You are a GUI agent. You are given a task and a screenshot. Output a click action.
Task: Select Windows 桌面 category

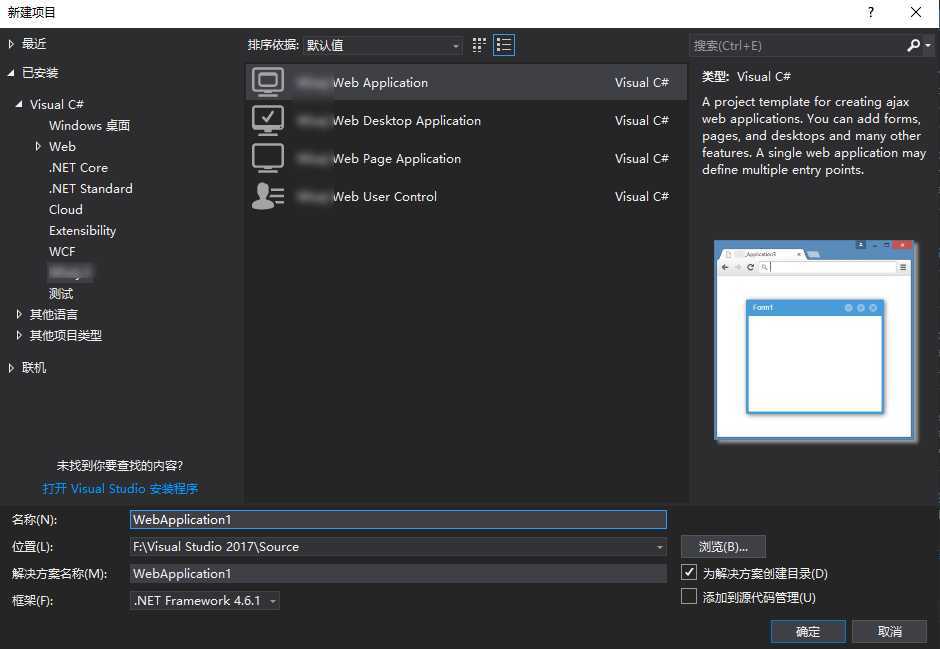(89, 125)
